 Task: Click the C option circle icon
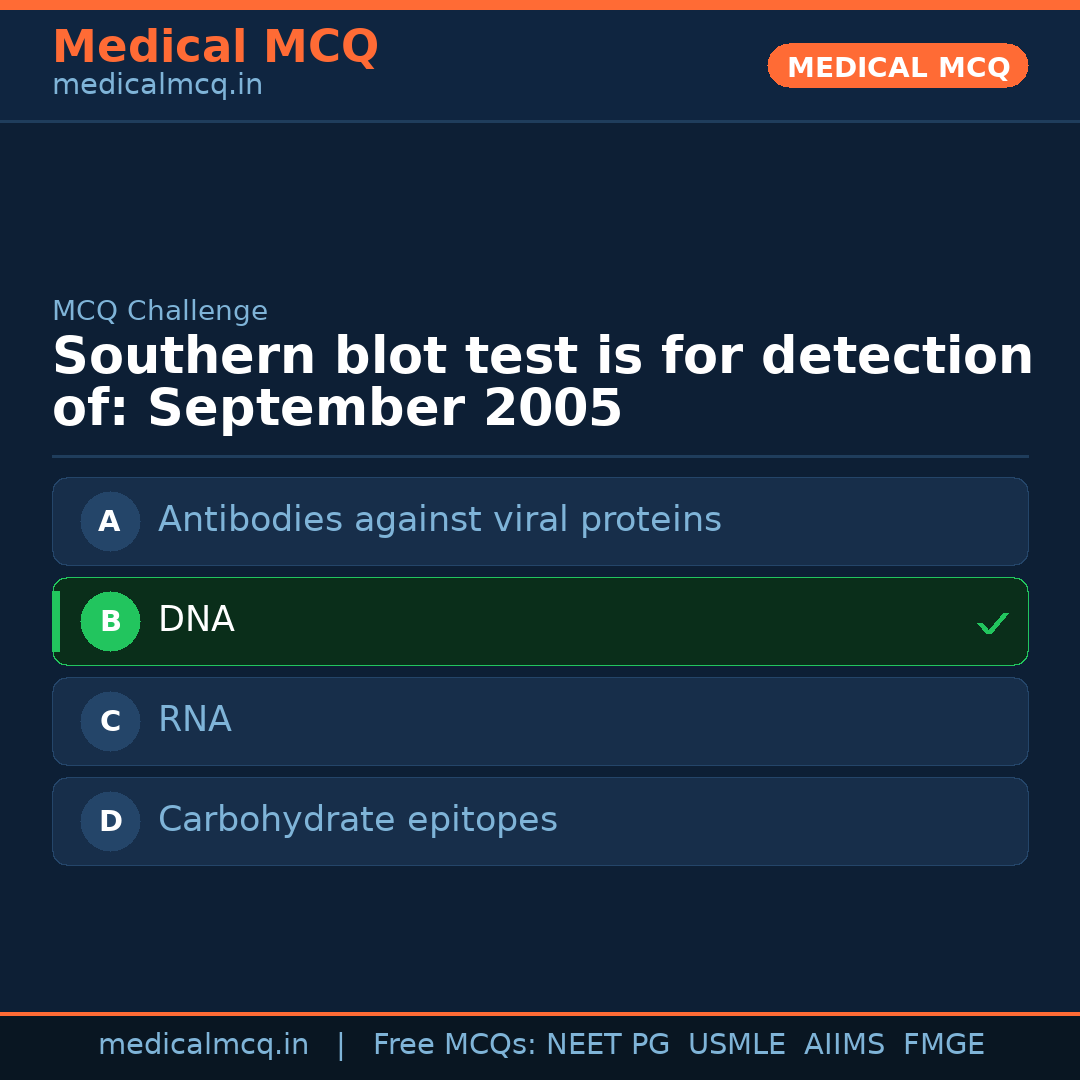coord(110,721)
